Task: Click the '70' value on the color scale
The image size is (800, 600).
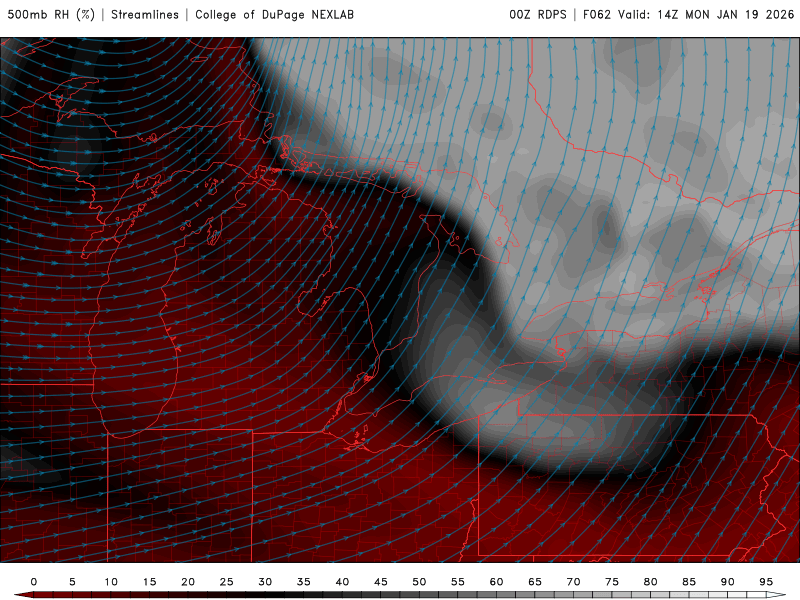Action: point(573,582)
